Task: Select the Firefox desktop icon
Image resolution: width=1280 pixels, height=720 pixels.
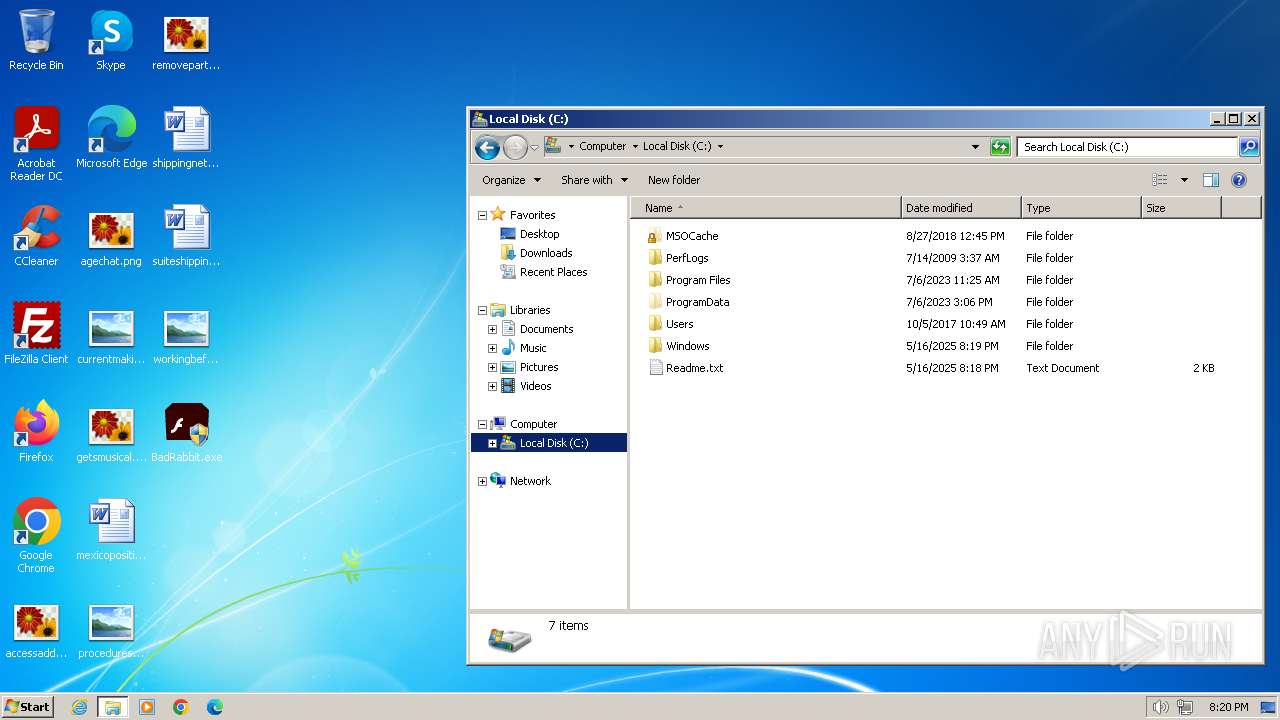Action: [36, 432]
